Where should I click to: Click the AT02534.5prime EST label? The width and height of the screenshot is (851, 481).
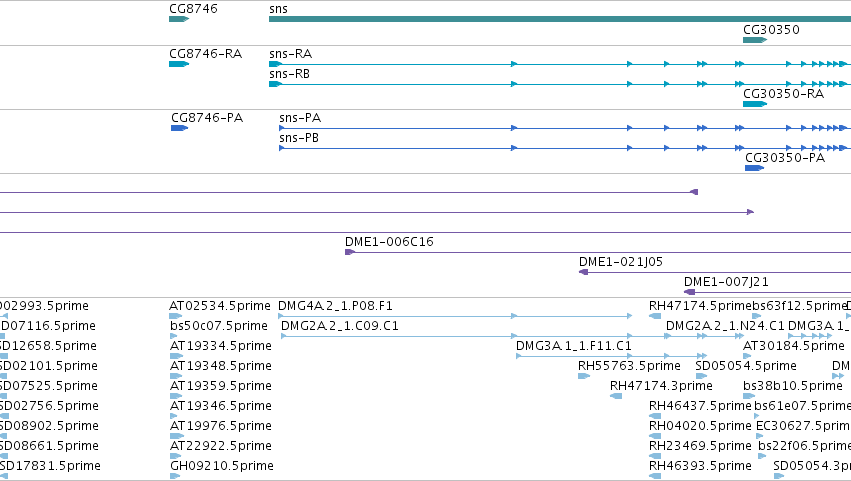(x=220, y=306)
